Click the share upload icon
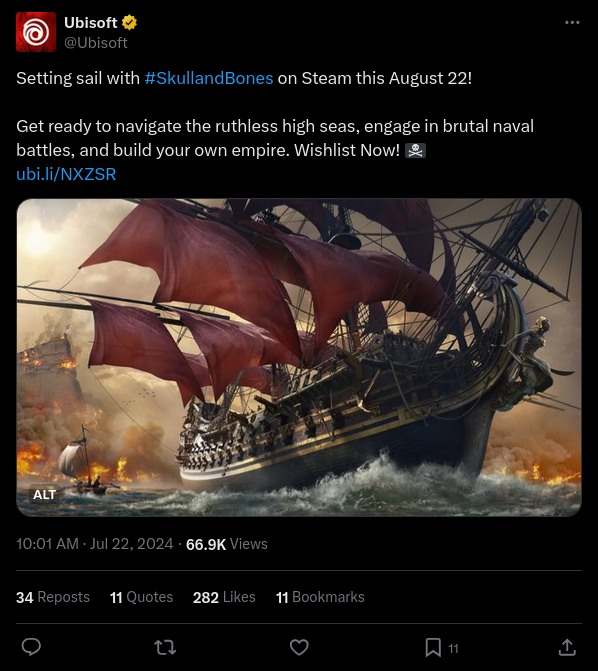The width and height of the screenshot is (598, 671). (x=567, y=647)
